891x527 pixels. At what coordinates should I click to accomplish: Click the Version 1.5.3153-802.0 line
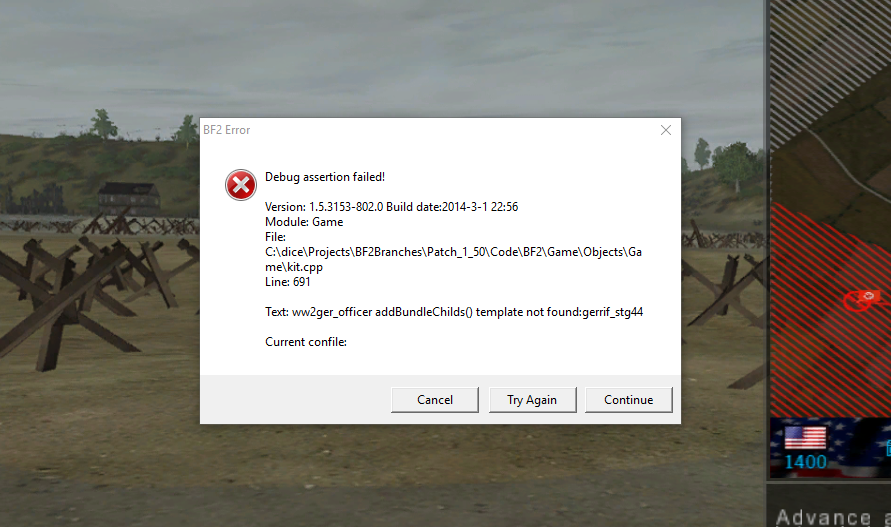point(392,207)
